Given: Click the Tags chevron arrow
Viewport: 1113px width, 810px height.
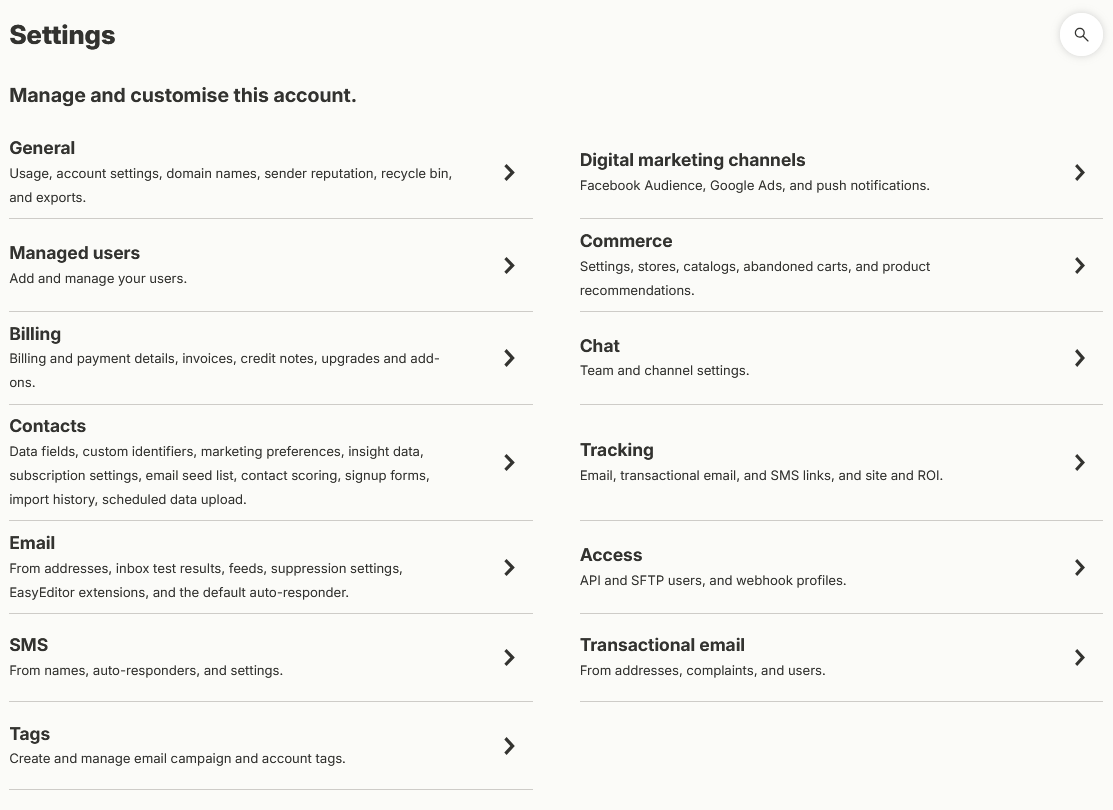Looking at the screenshot, I should (x=509, y=745).
